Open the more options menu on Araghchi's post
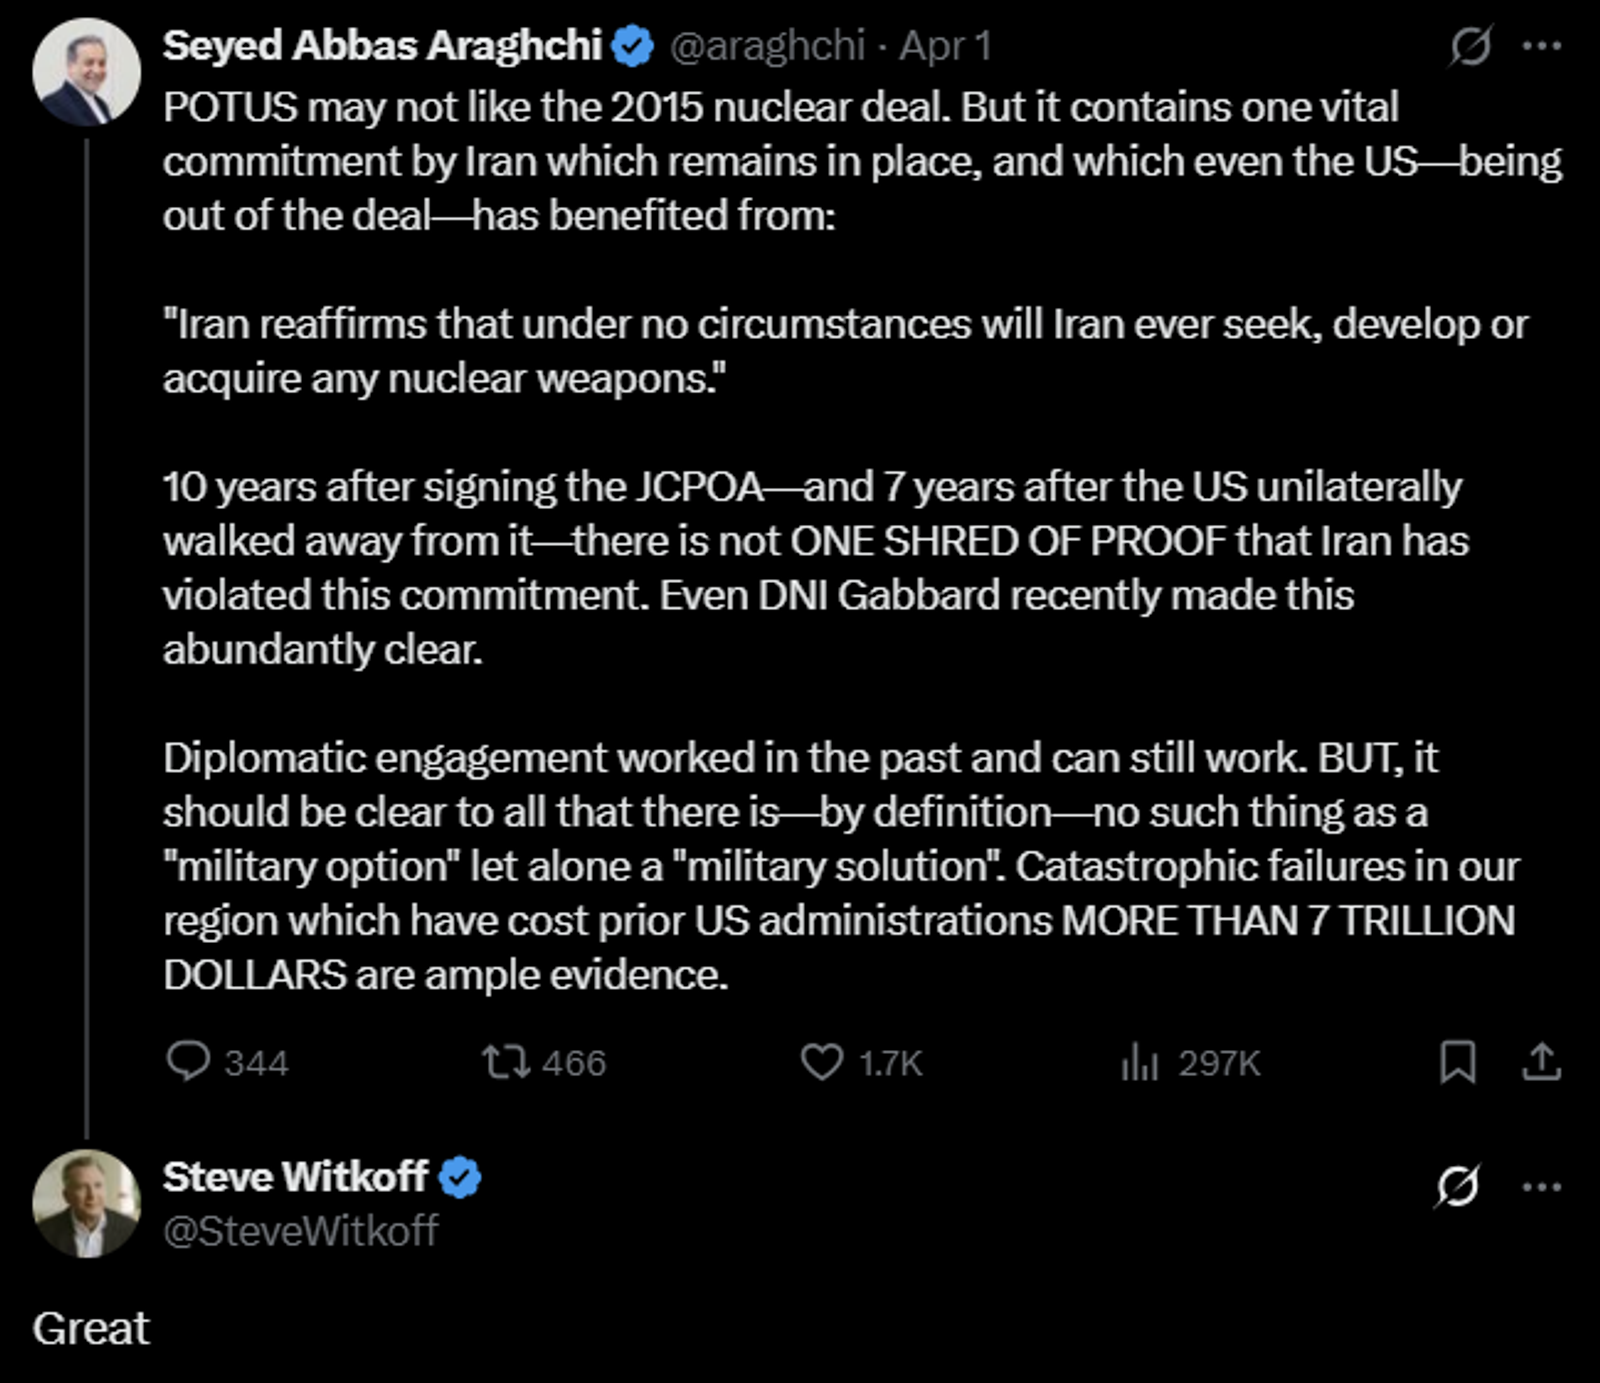The width and height of the screenshot is (1600, 1383). pos(1541,46)
